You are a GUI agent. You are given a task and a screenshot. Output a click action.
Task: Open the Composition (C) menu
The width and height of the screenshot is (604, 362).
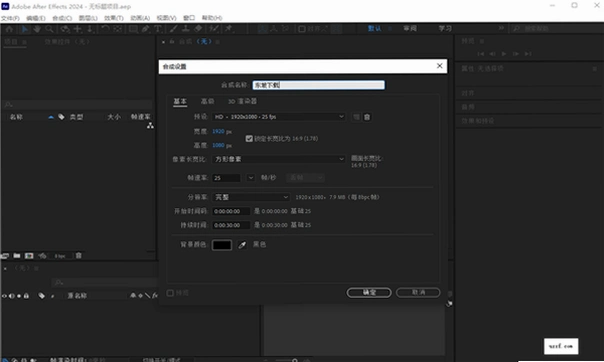pos(62,18)
